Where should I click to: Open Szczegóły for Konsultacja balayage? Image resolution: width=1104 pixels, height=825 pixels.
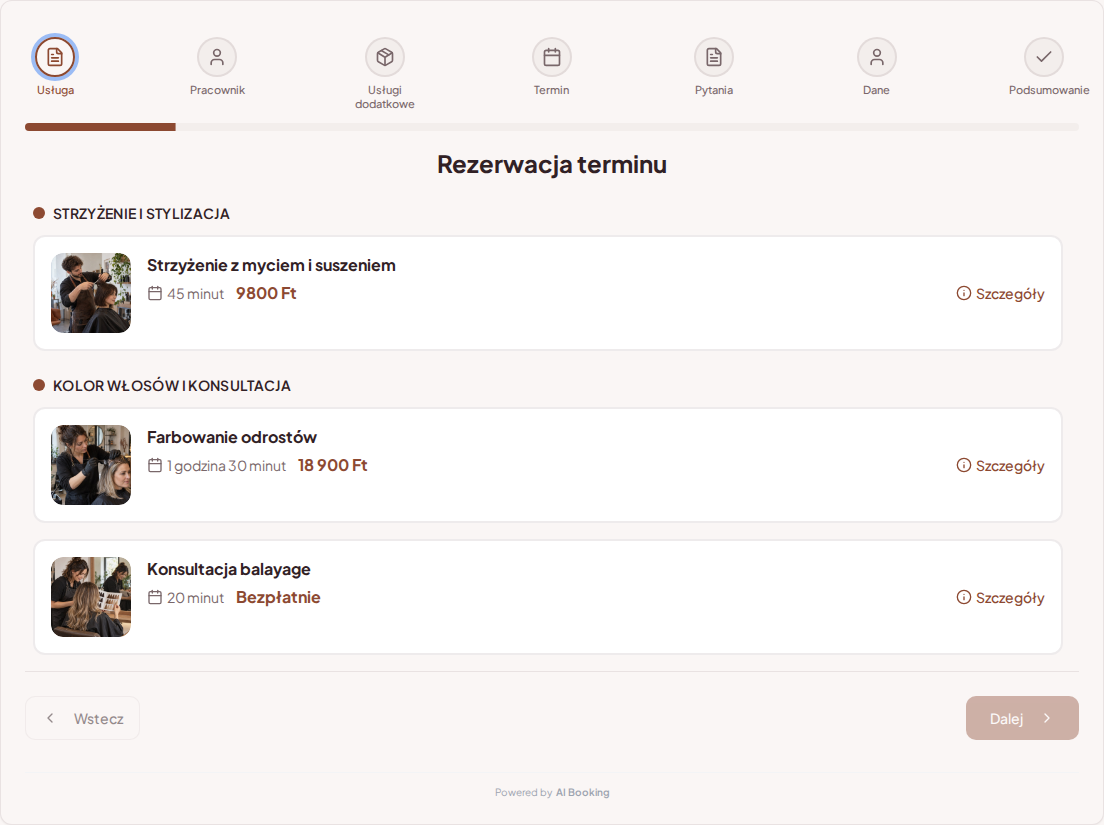pos(1000,598)
